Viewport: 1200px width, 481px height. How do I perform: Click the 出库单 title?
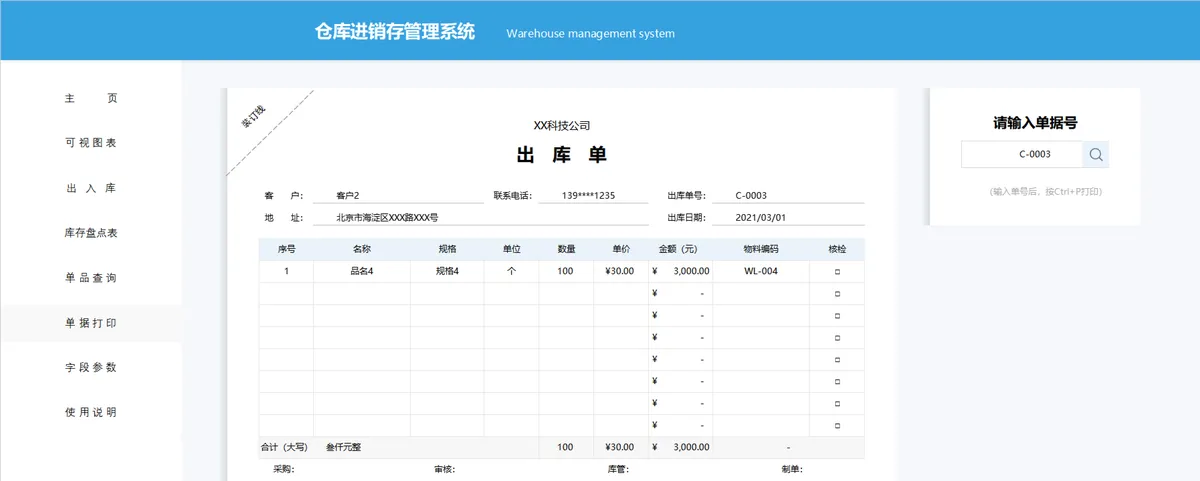coord(561,155)
